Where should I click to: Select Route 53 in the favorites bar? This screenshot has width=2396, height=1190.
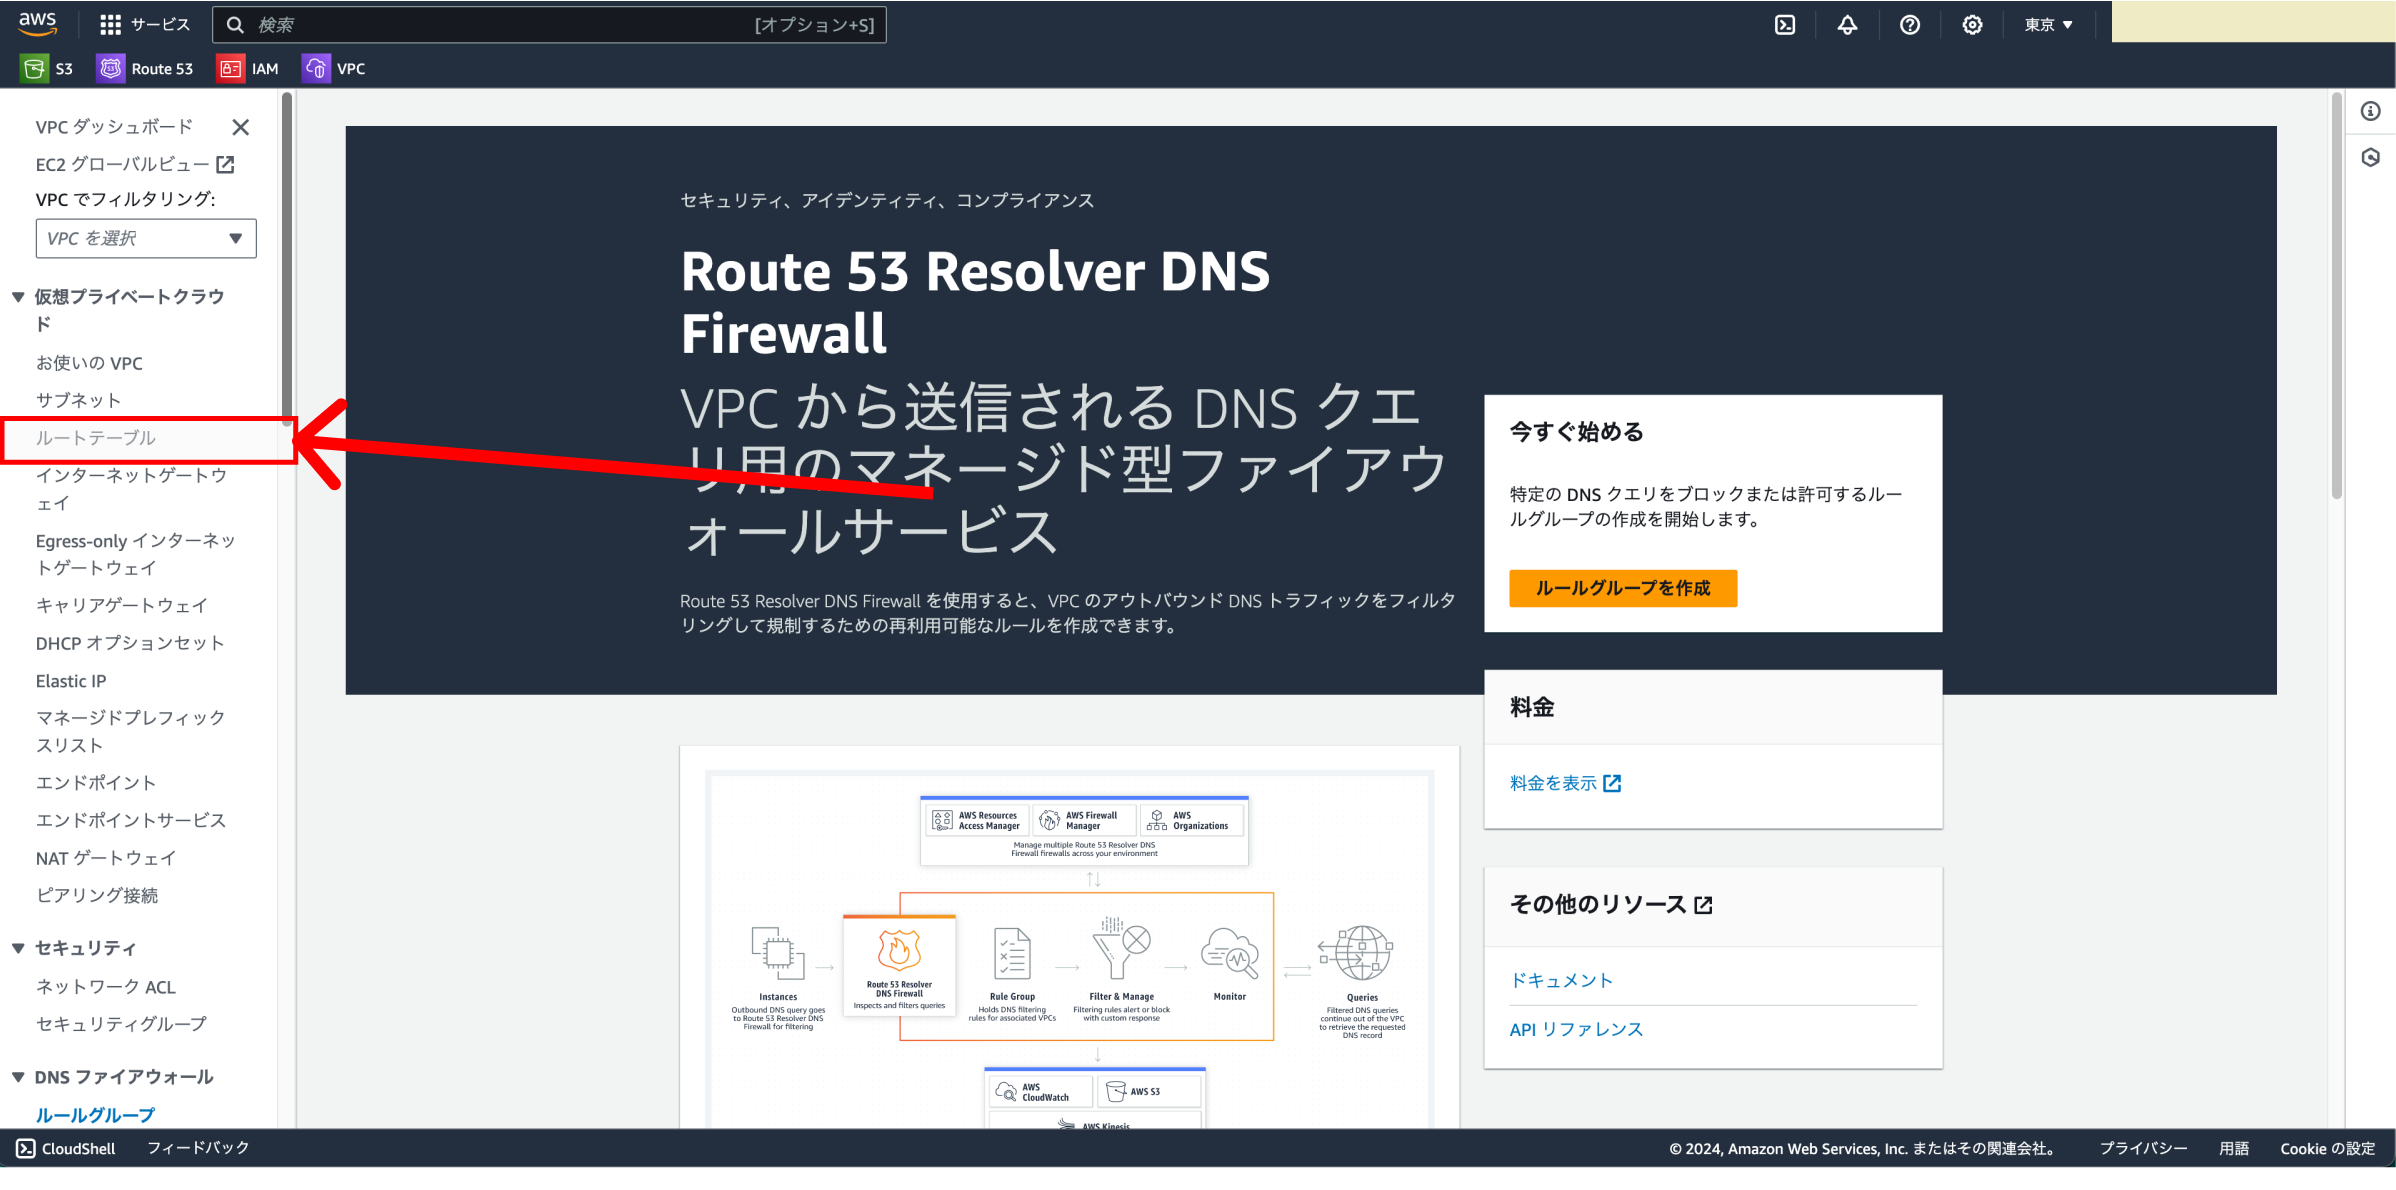point(145,68)
